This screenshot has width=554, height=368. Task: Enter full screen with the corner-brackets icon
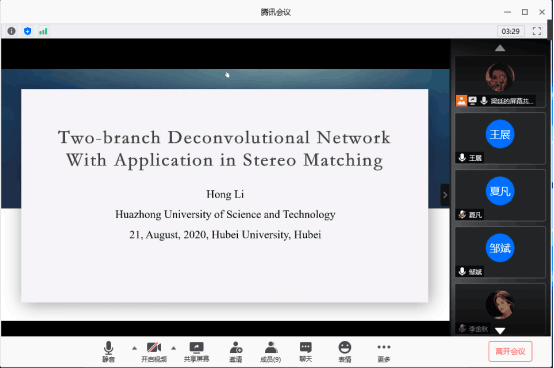(537, 31)
